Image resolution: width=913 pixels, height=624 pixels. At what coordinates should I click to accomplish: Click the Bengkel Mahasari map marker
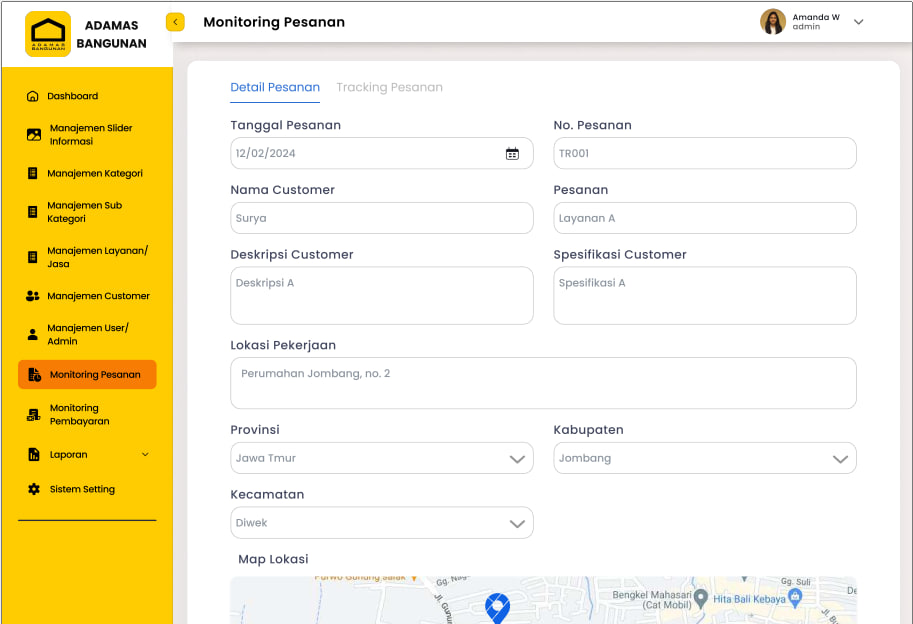[701, 598]
